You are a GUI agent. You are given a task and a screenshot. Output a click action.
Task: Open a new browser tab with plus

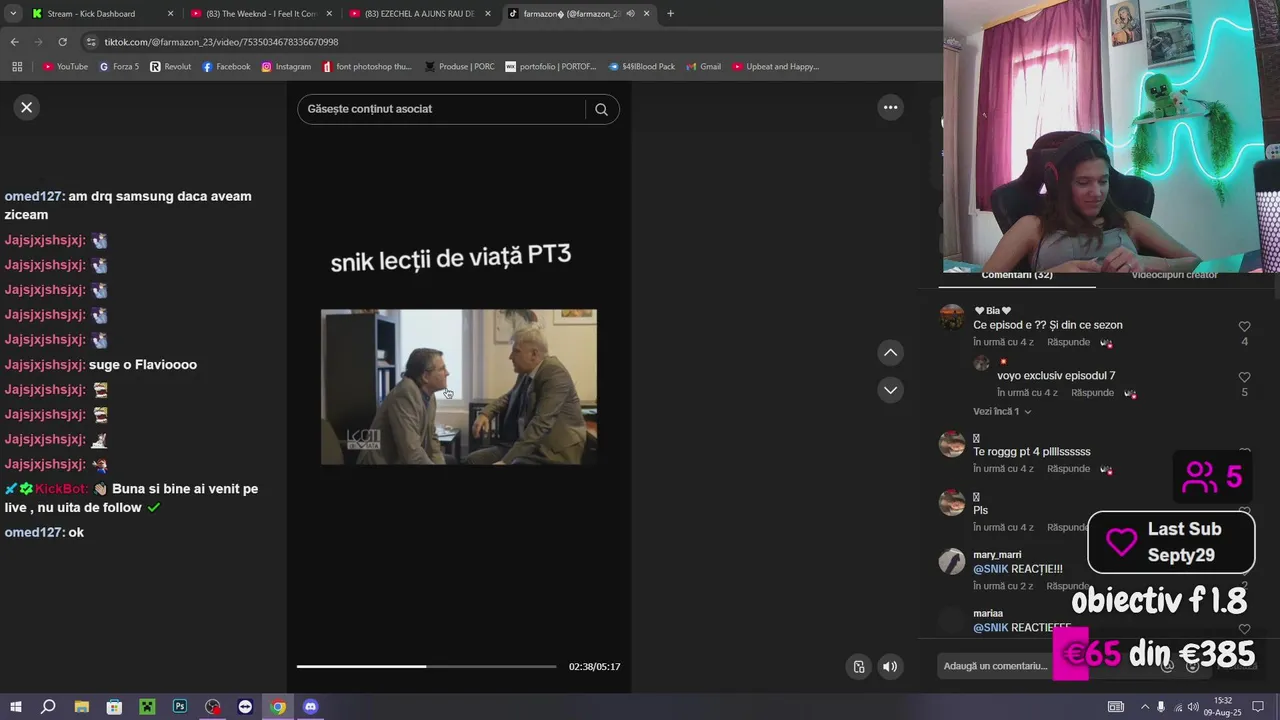(x=670, y=14)
